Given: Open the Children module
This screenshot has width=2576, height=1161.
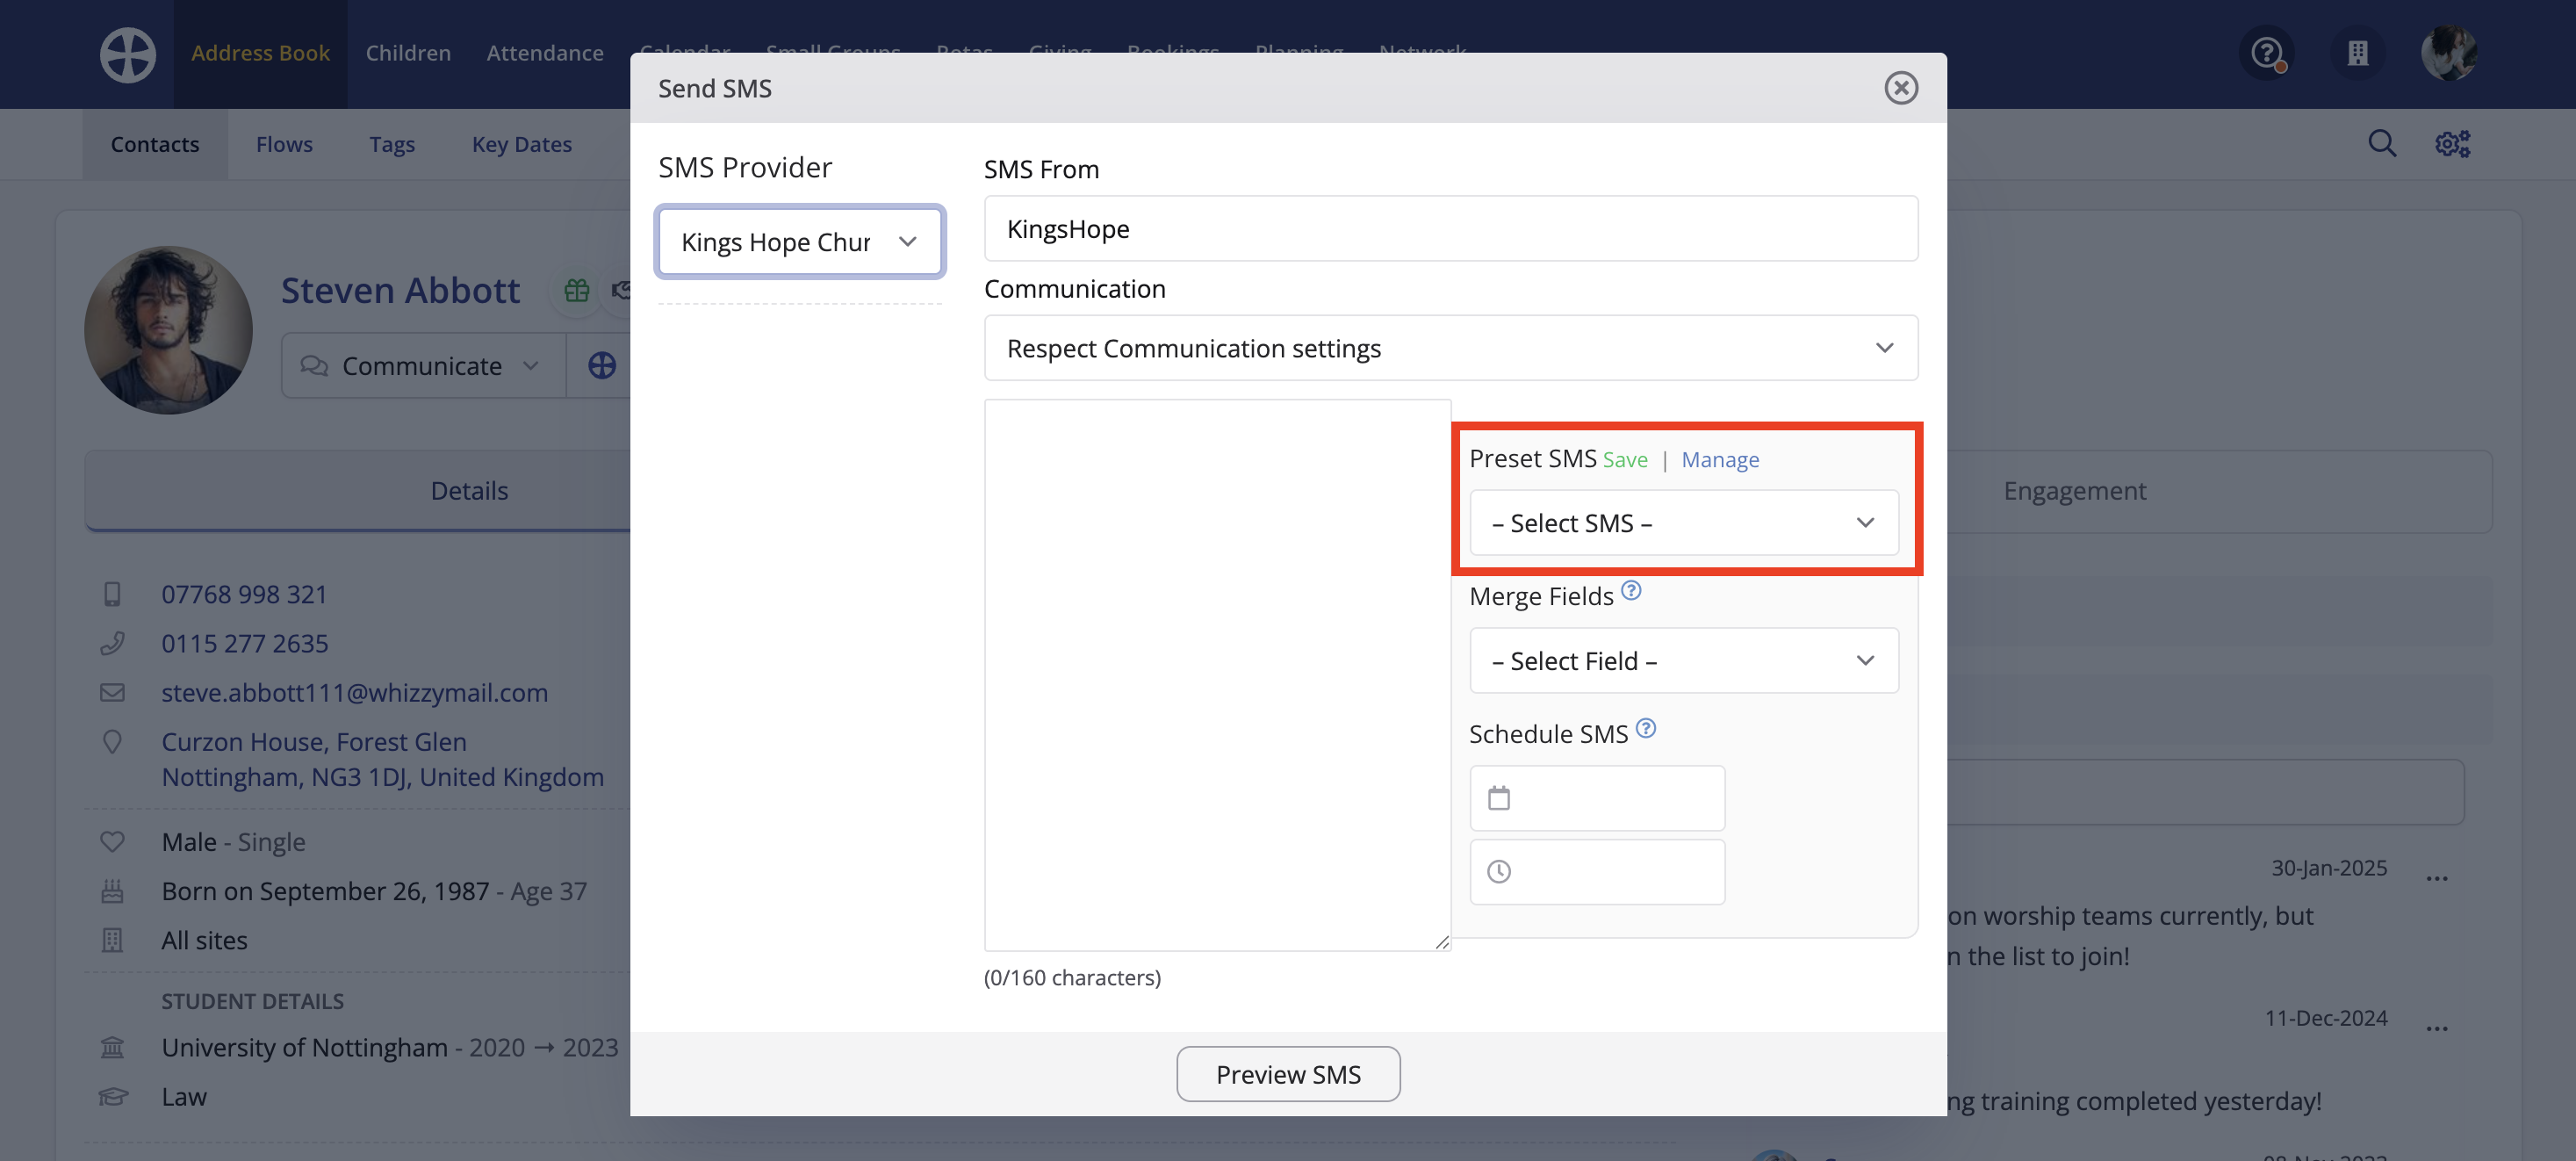Looking at the screenshot, I should click(408, 53).
